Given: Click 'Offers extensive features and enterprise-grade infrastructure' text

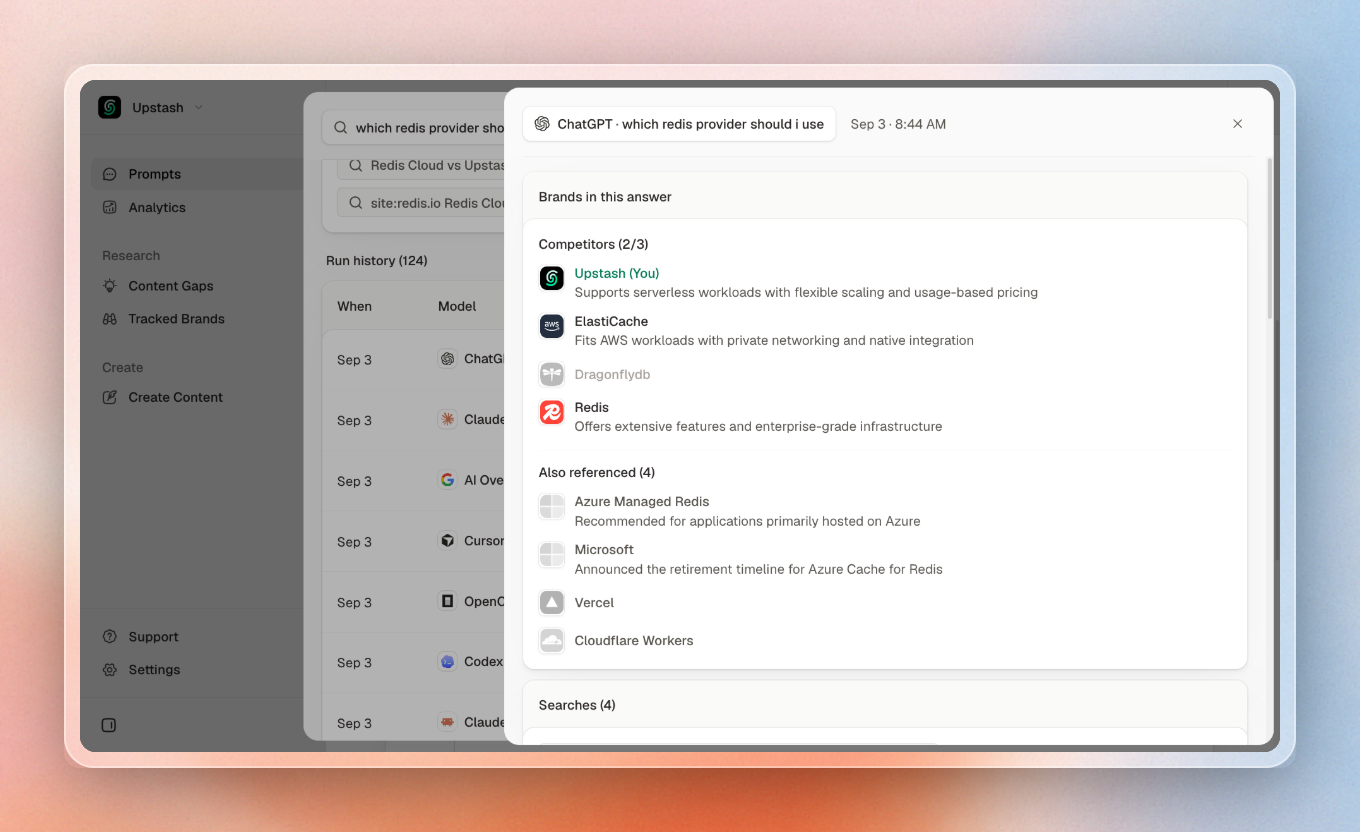Looking at the screenshot, I should click(x=758, y=426).
